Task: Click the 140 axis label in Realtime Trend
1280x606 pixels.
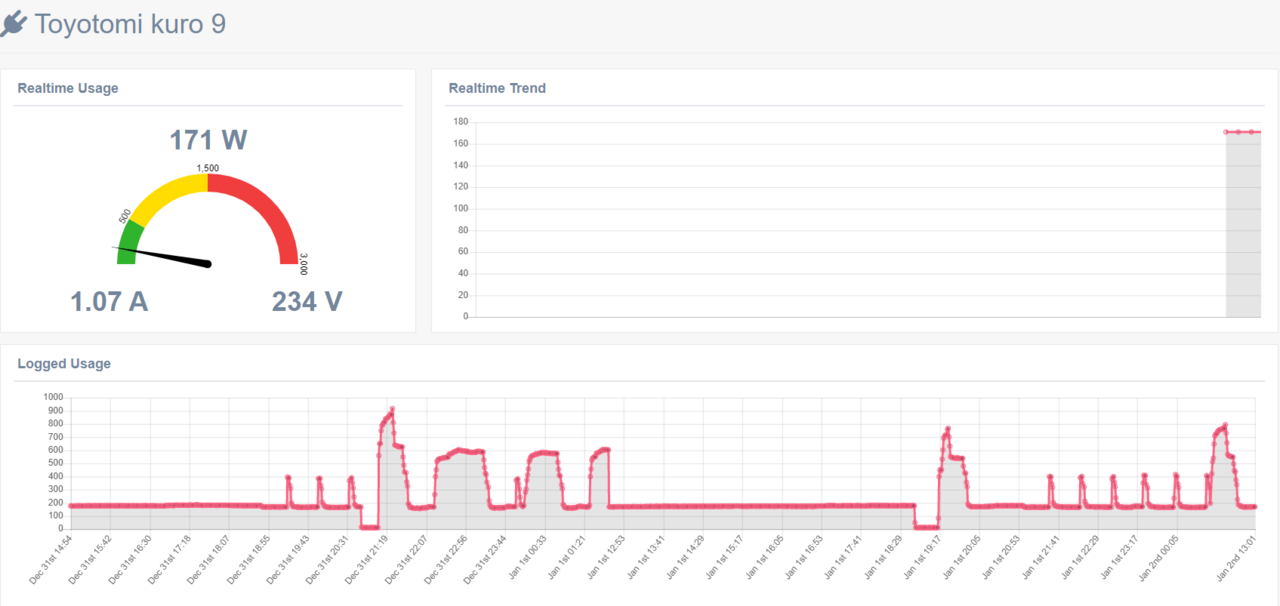Action: click(461, 165)
